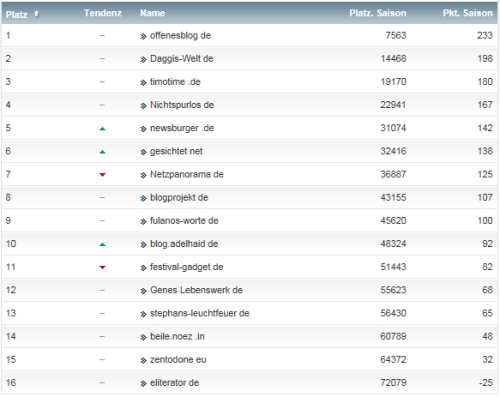Viewport: 500px width, 397px height.
Task: Open the Daggis-Welt de link
Action: (x=182, y=59)
